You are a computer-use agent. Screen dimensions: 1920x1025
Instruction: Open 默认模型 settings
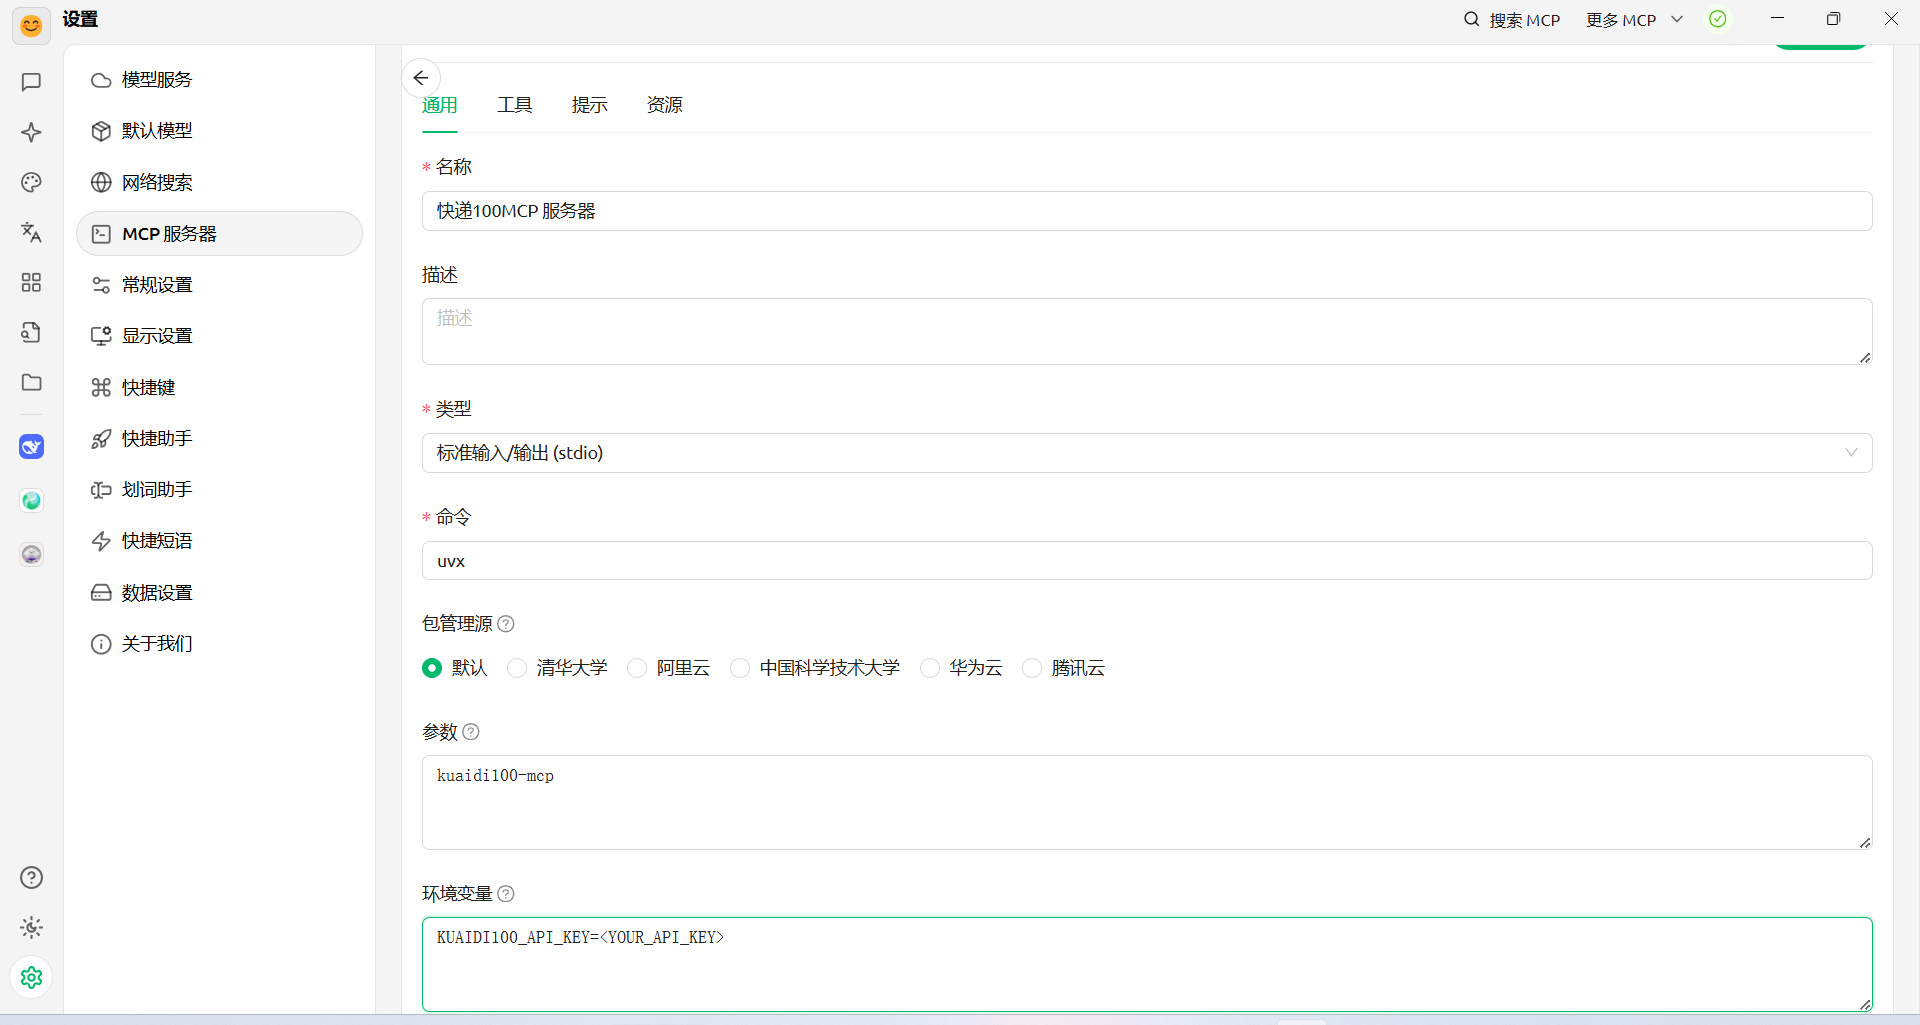tap(219, 131)
